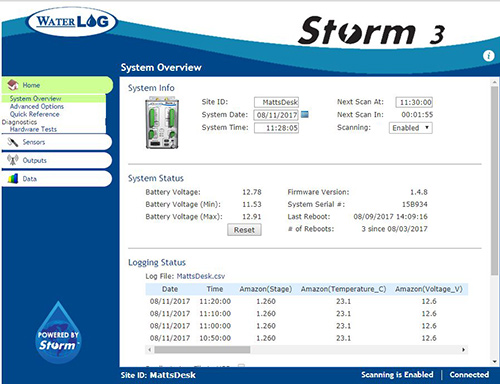The width and height of the screenshot is (500, 384).
Task: Open Quick Reference
Action: point(35,114)
